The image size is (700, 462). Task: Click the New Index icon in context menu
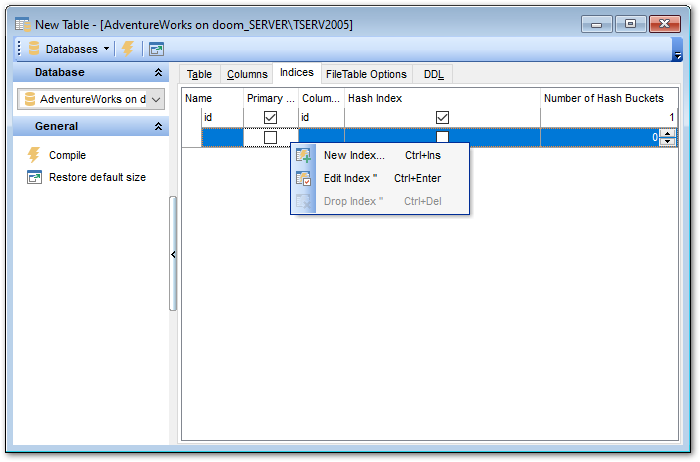tap(304, 155)
